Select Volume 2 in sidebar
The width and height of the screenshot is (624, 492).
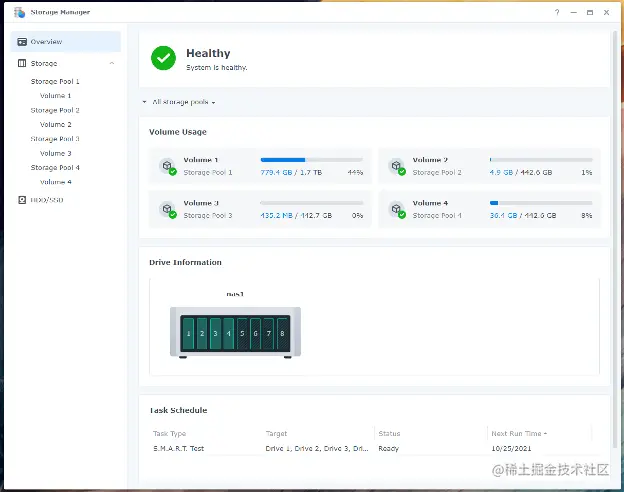pos(55,125)
